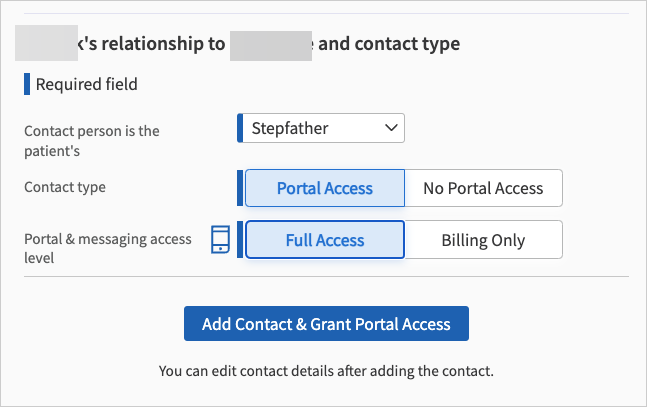Select Portal Access contact type
This screenshot has width=647, height=407.
pos(324,188)
